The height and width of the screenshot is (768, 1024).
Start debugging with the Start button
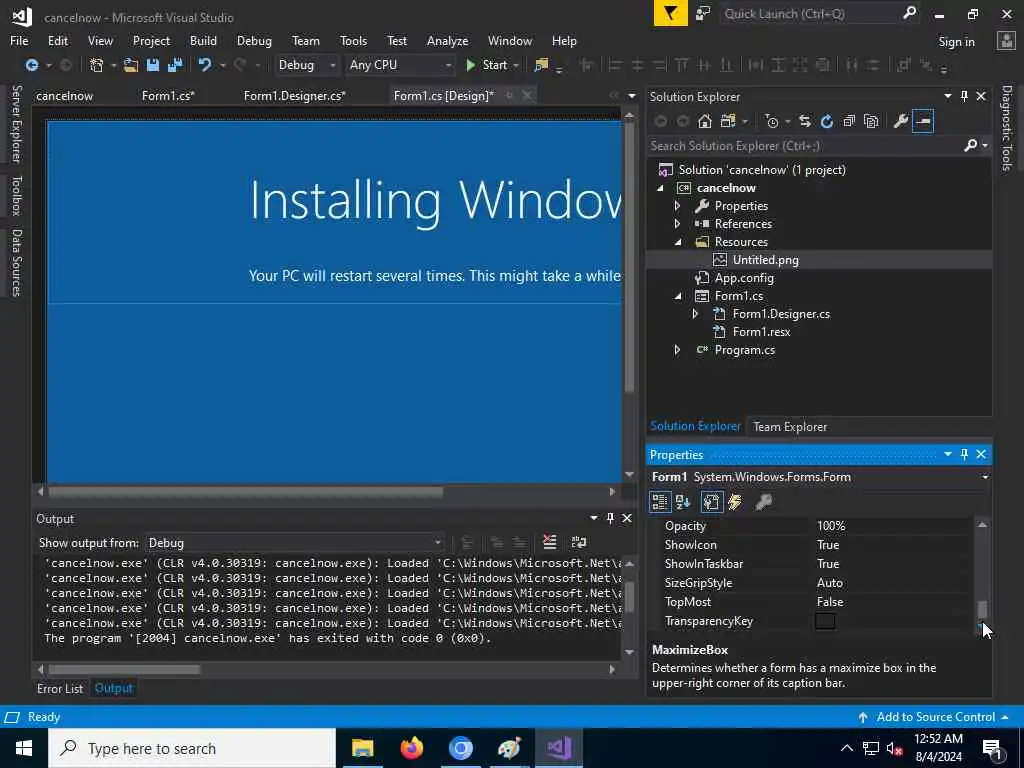click(487, 65)
